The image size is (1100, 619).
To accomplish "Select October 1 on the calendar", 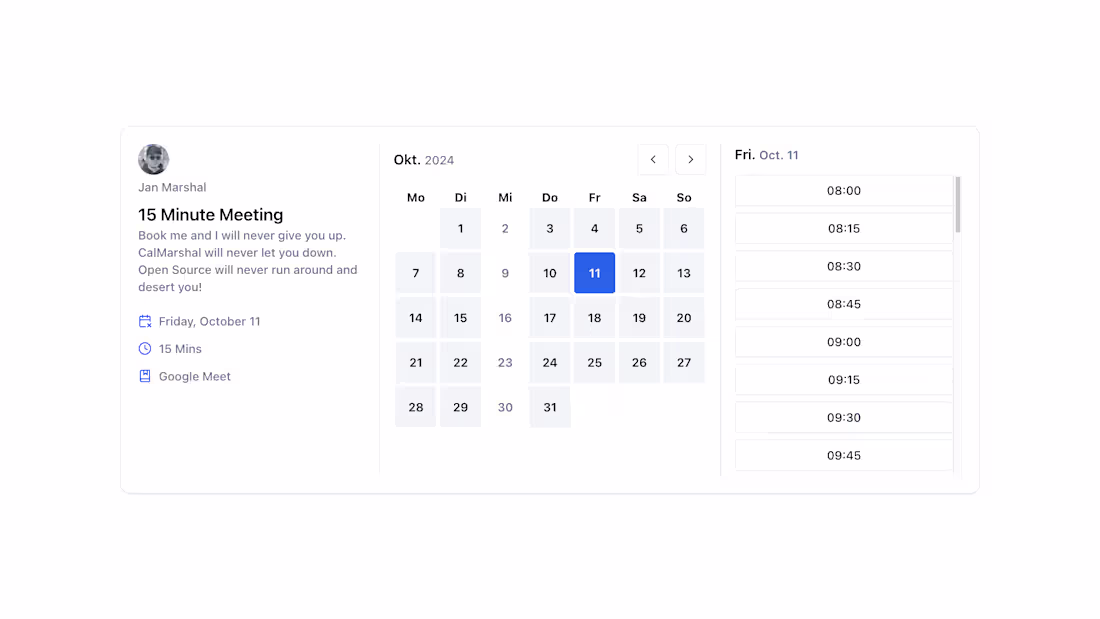I will pos(460,228).
